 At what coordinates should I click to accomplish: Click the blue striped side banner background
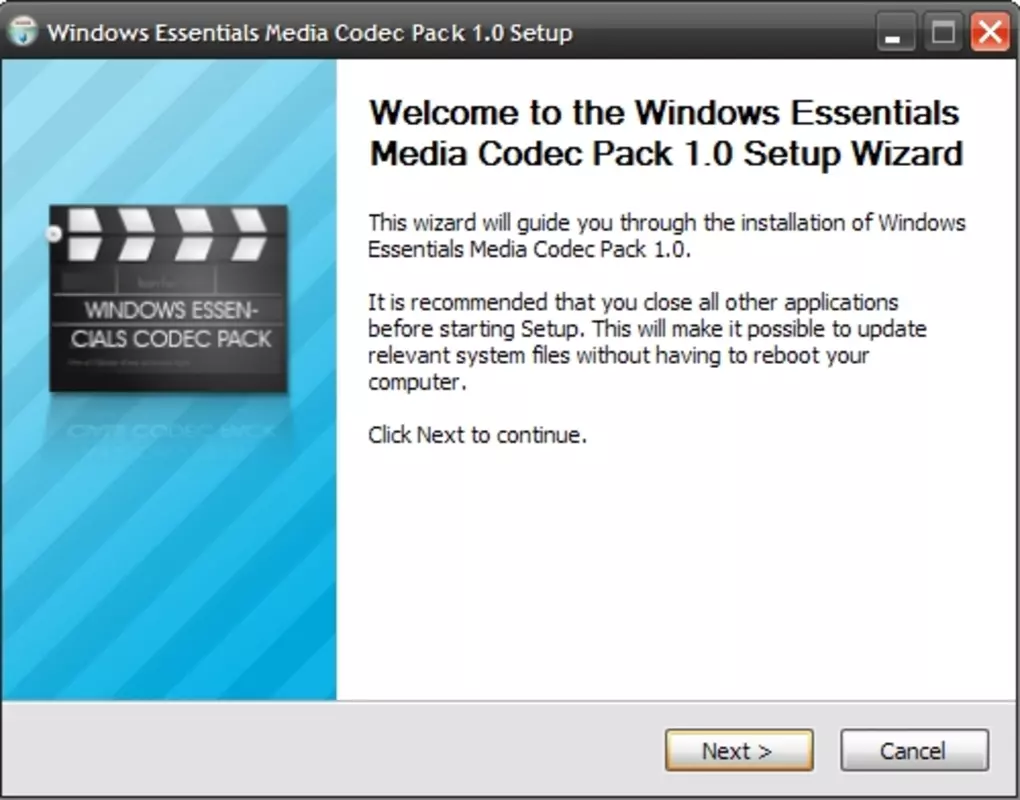click(x=169, y=572)
